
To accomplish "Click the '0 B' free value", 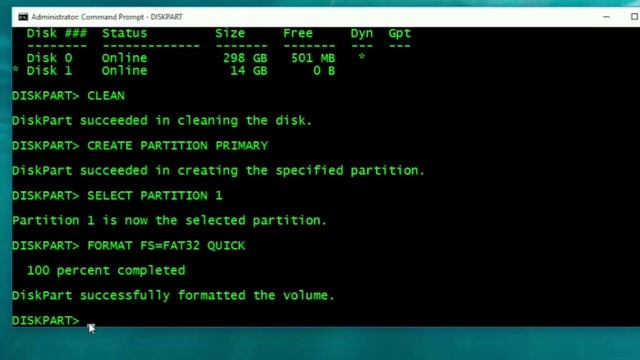I will pyautogui.click(x=324, y=71).
